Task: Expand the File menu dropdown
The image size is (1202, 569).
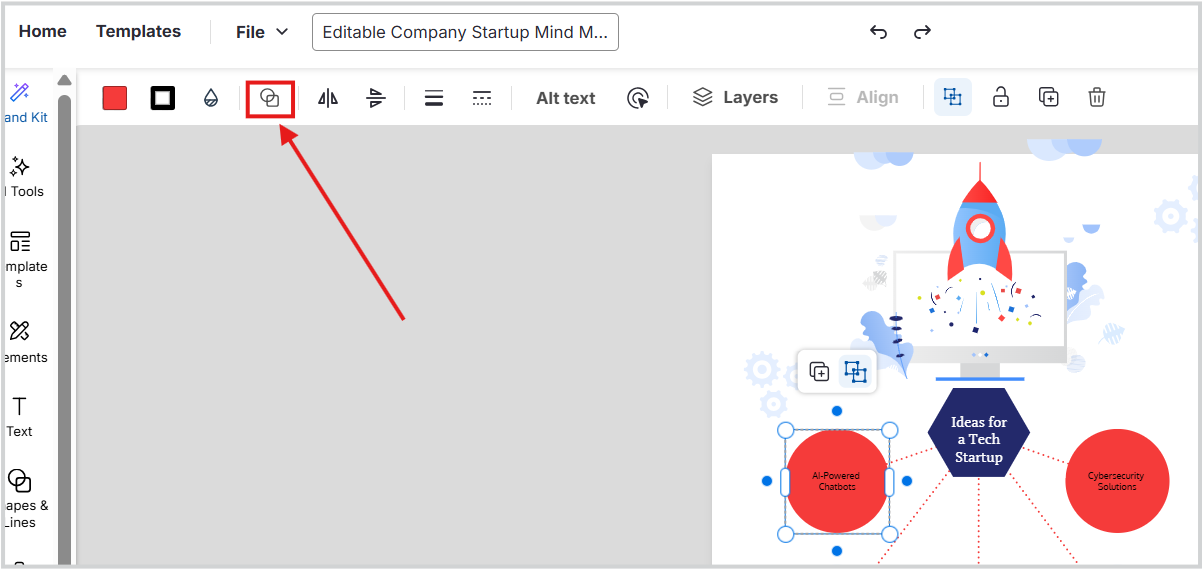Action: point(262,32)
